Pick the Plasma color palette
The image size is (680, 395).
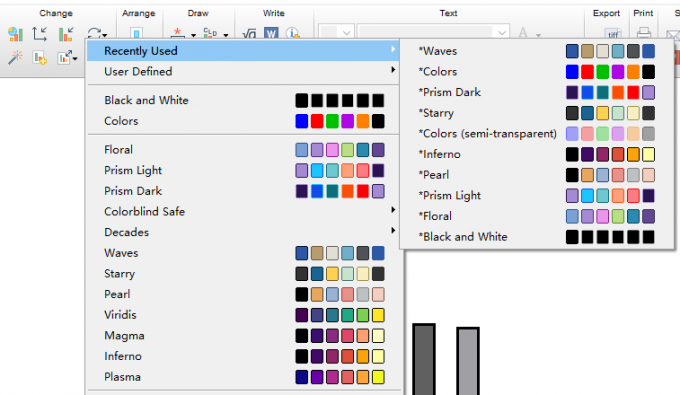tap(243, 377)
